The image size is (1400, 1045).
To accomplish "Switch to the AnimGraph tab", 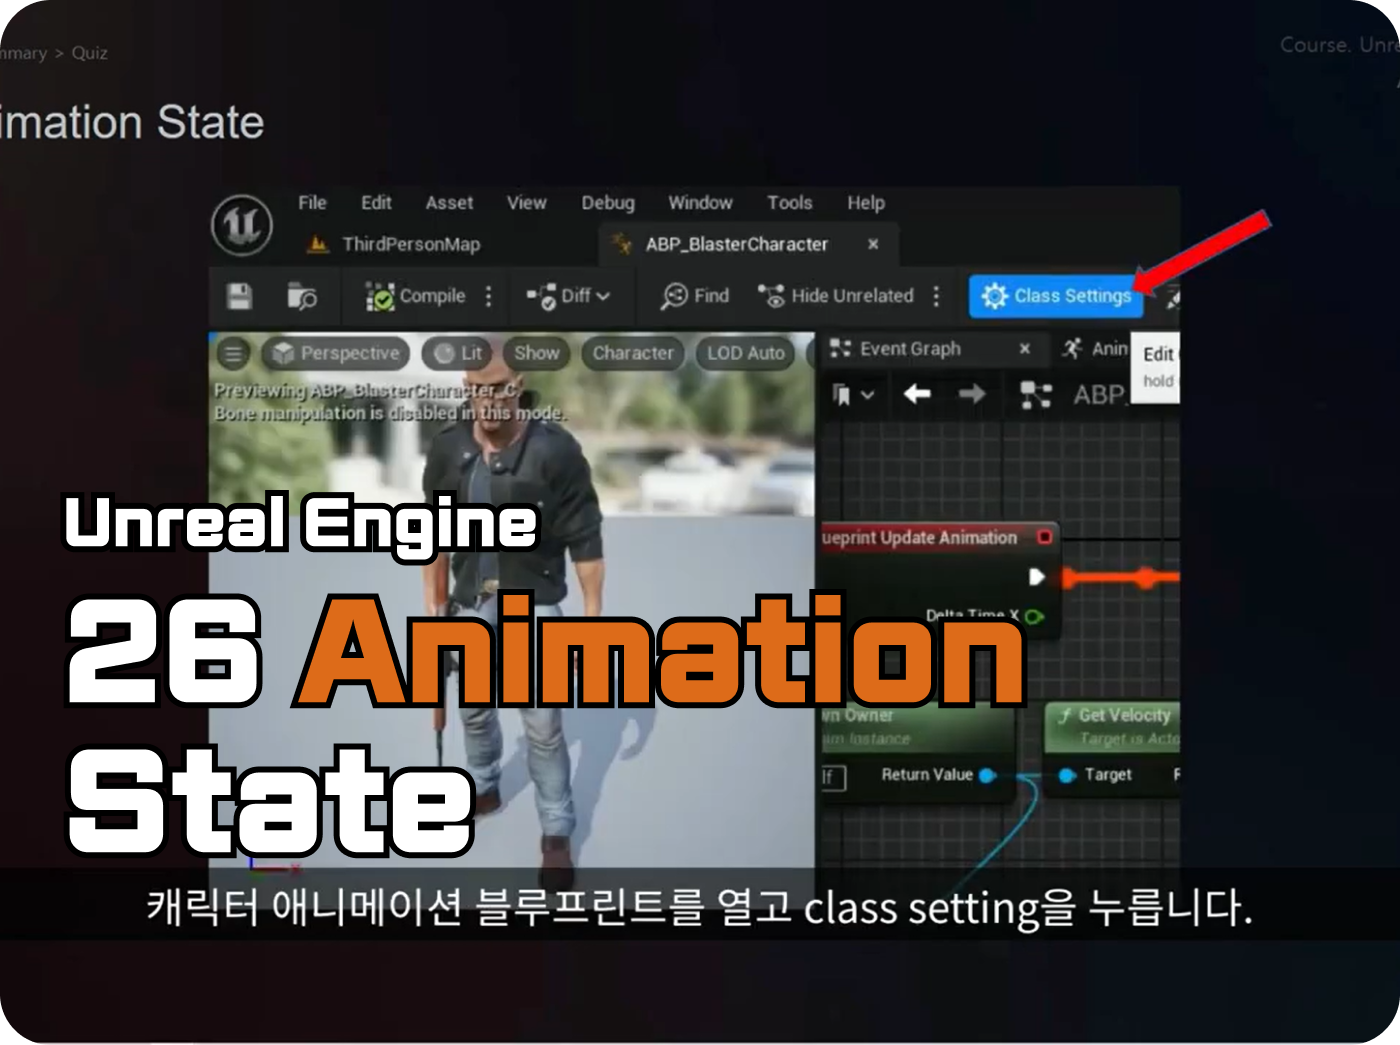I will [x=1095, y=349].
